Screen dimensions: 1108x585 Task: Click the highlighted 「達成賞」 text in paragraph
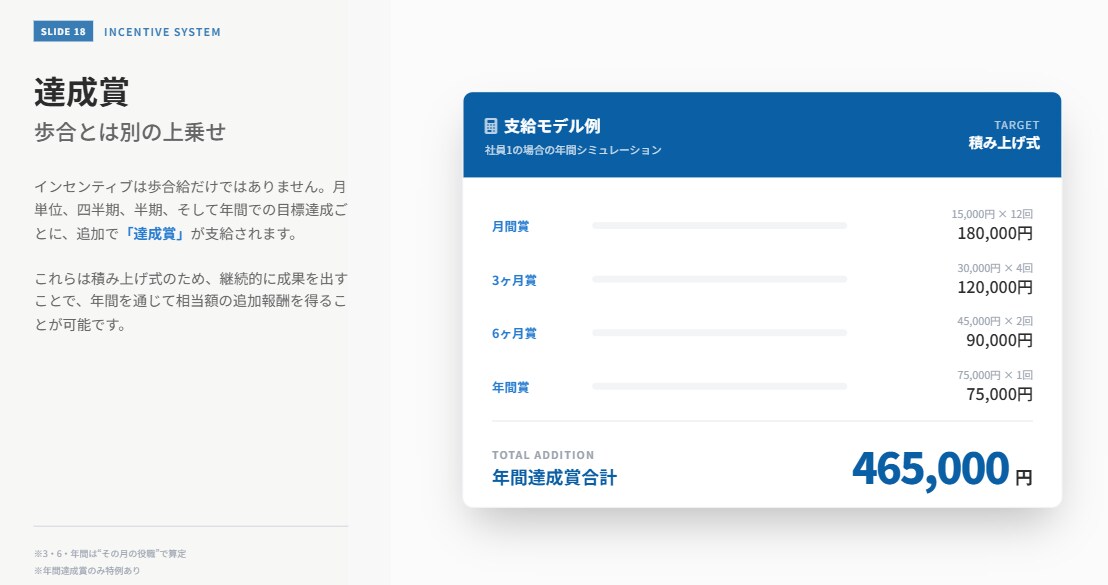(155, 234)
